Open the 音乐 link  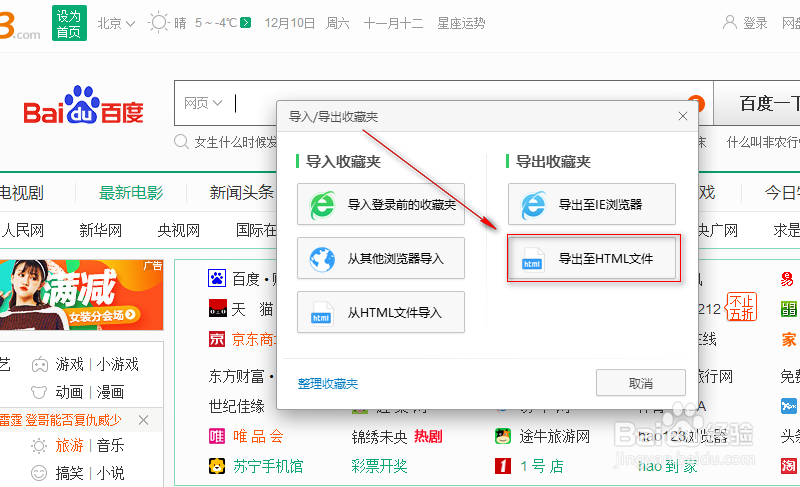coord(110,445)
